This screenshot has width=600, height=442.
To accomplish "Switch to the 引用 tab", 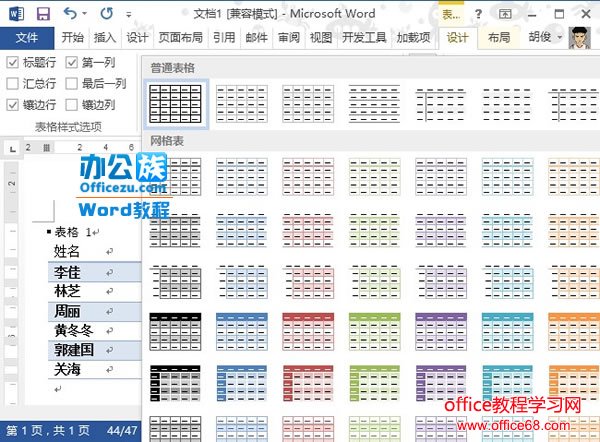I will click(x=224, y=38).
